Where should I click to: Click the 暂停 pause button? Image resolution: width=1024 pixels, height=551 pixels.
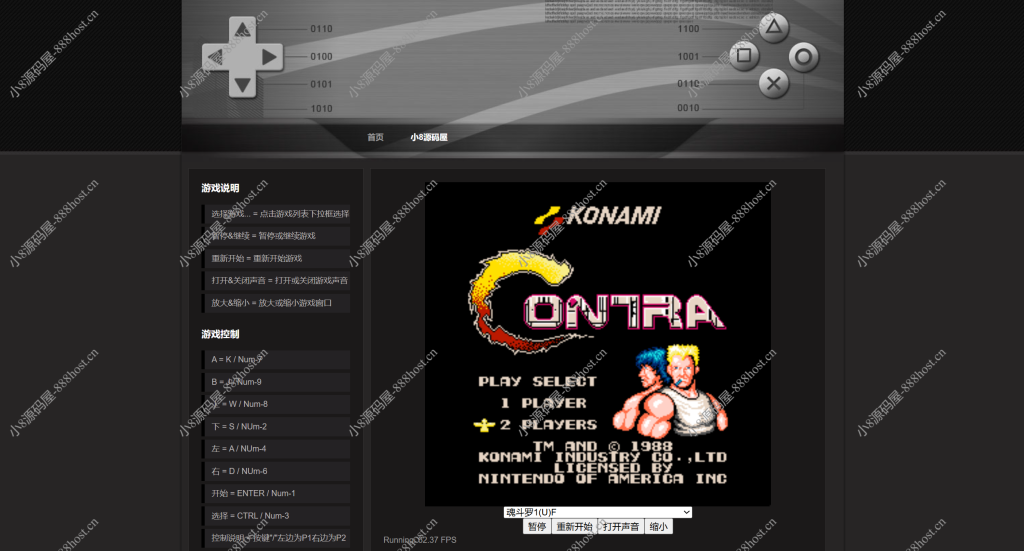(537, 527)
